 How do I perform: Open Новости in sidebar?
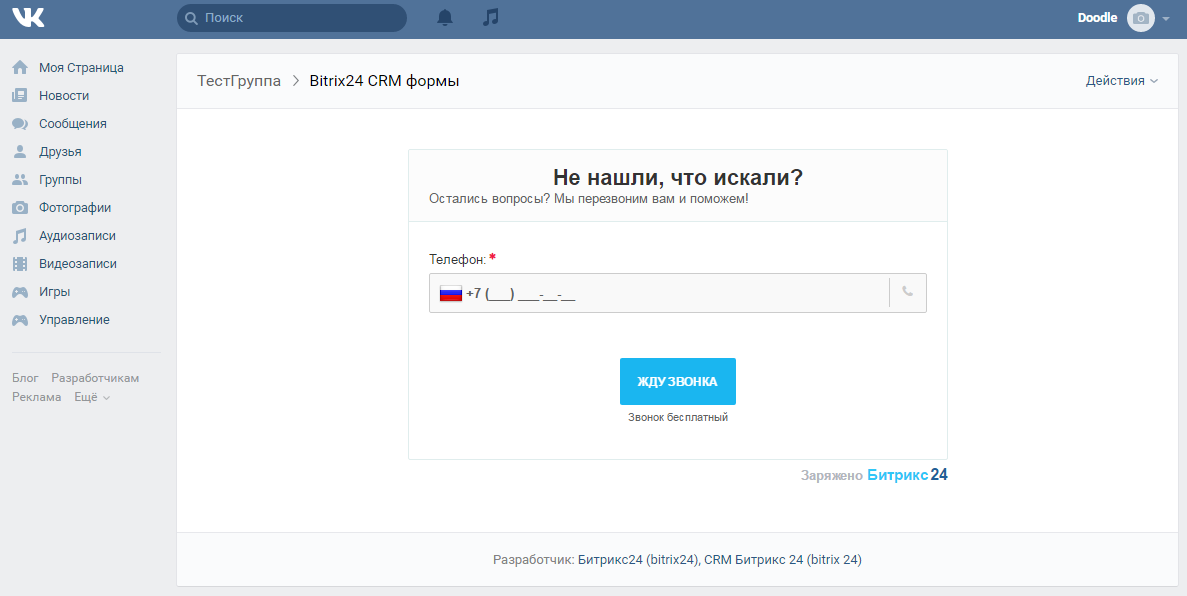pyautogui.click(x=64, y=95)
